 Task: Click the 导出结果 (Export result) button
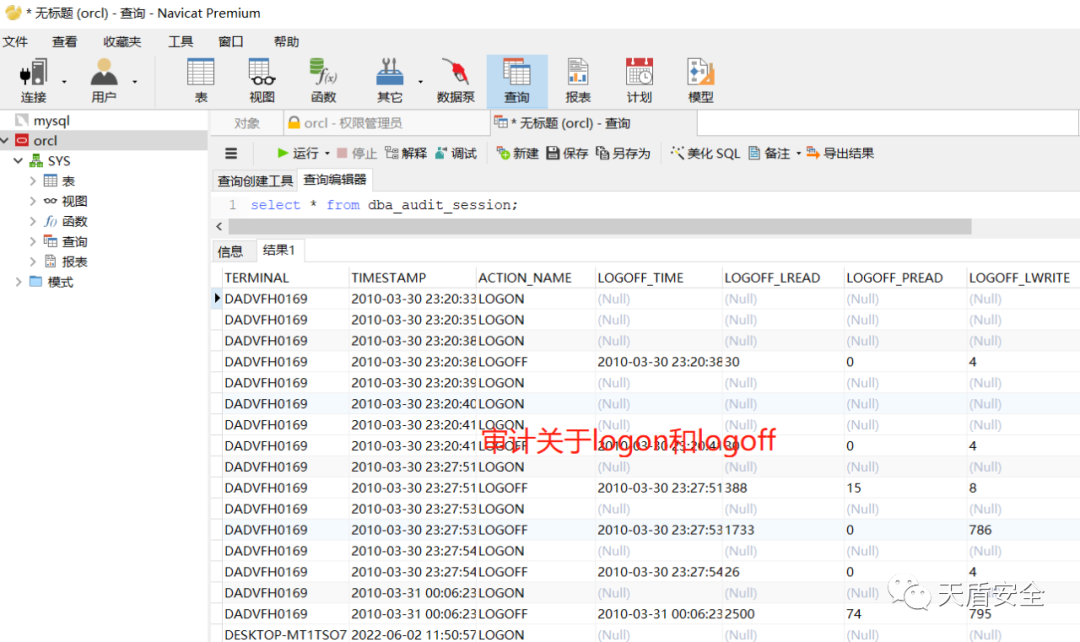coord(840,153)
